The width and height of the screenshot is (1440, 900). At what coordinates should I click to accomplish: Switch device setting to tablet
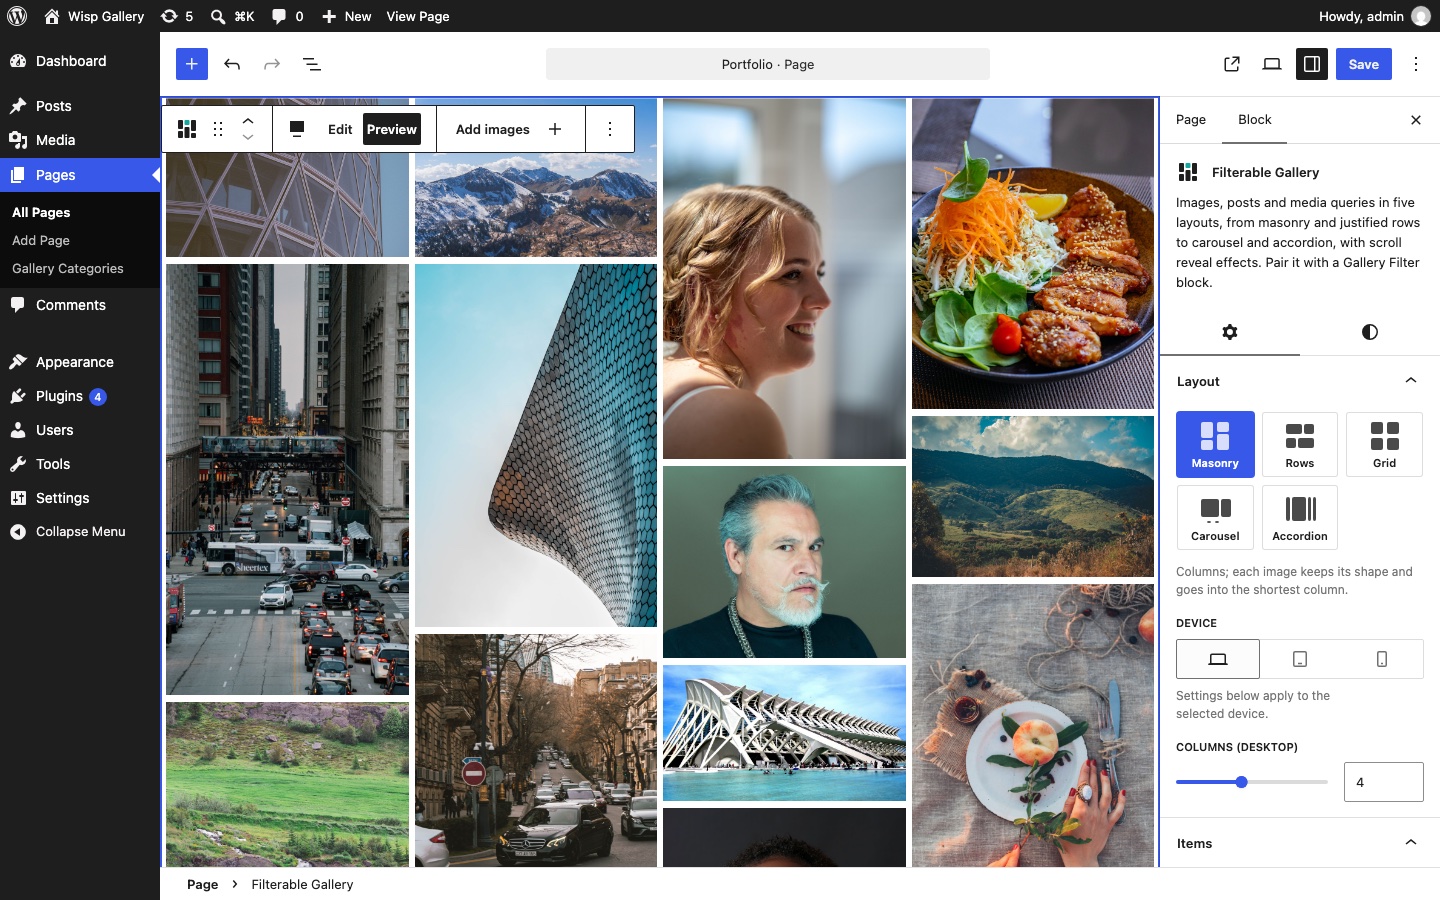click(1300, 659)
